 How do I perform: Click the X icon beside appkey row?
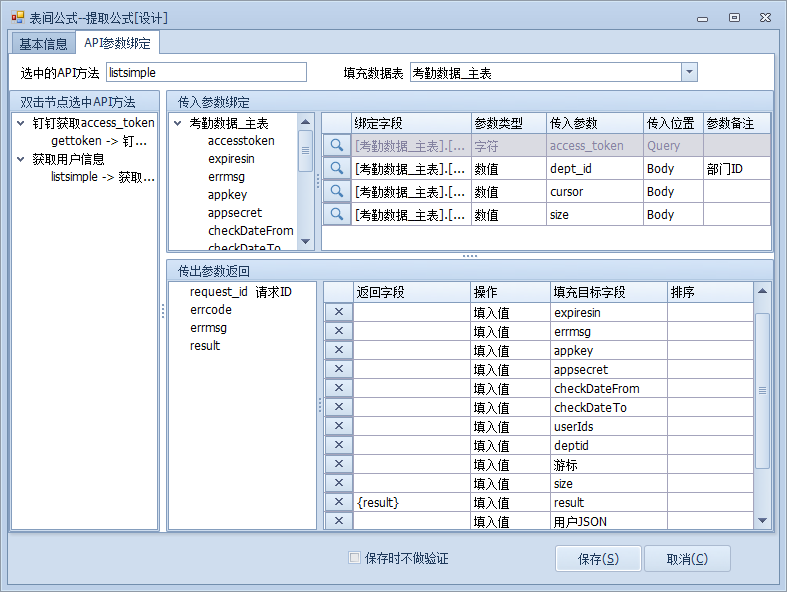coord(338,351)
